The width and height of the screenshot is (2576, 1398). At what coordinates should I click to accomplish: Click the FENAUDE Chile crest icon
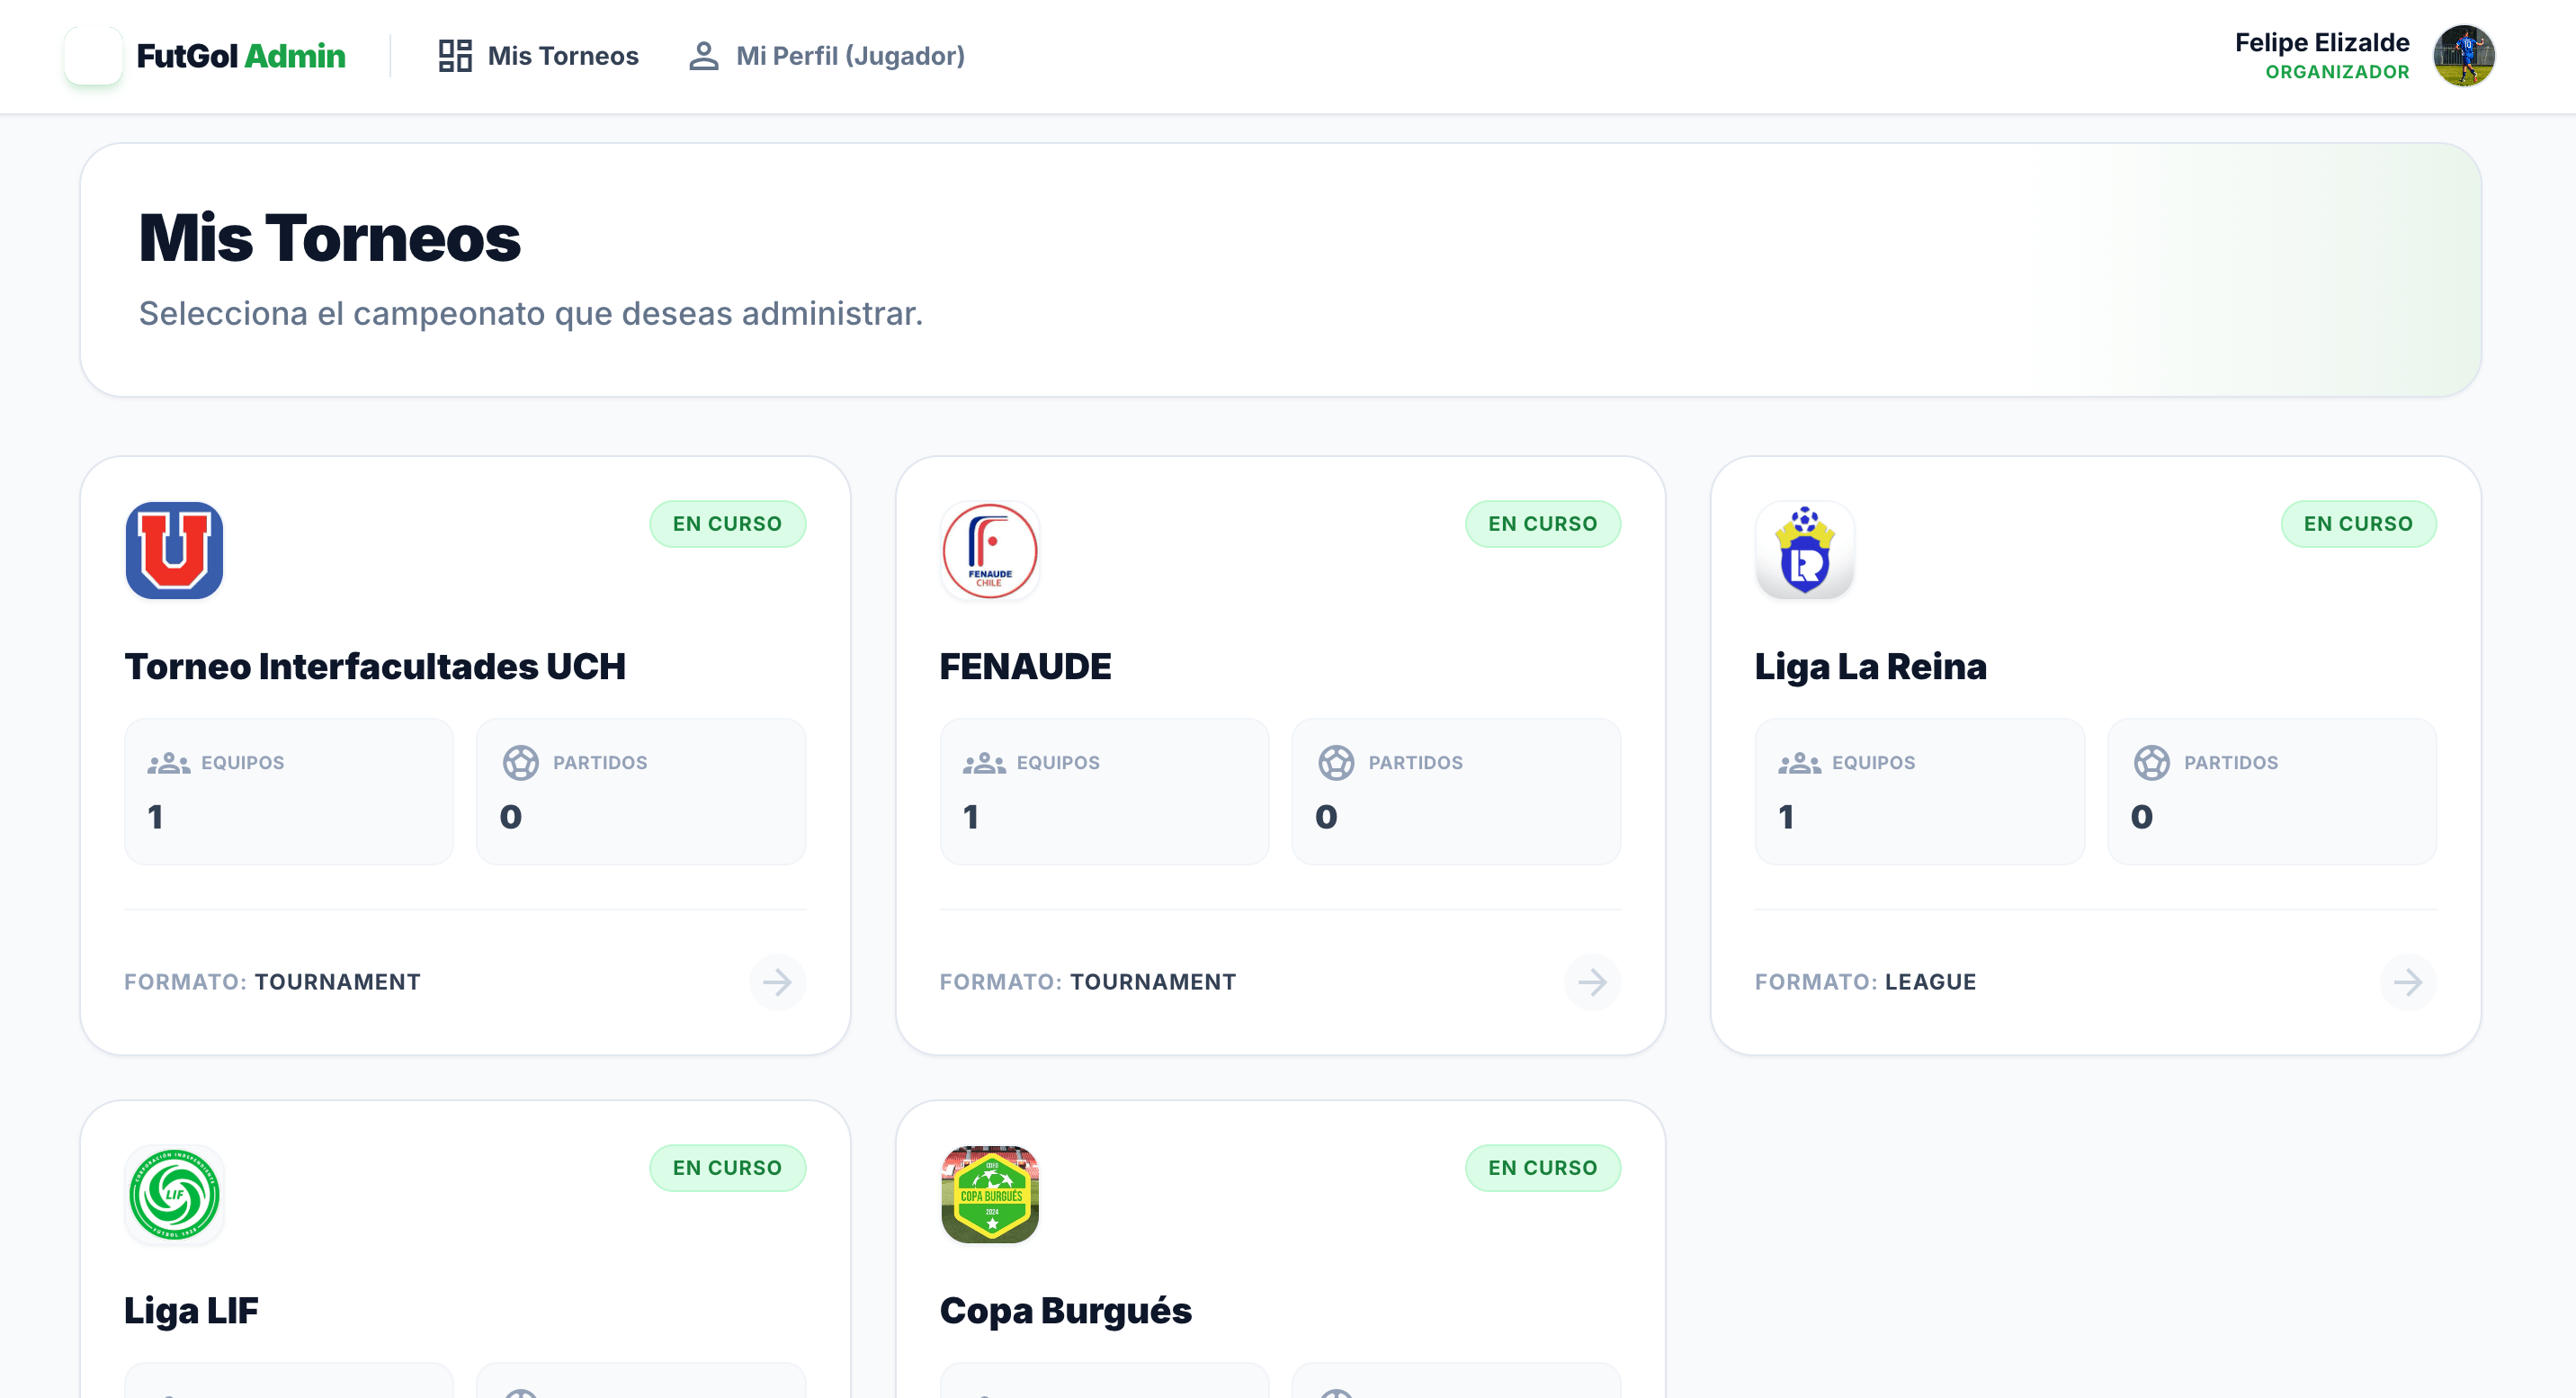click(989, 551)
